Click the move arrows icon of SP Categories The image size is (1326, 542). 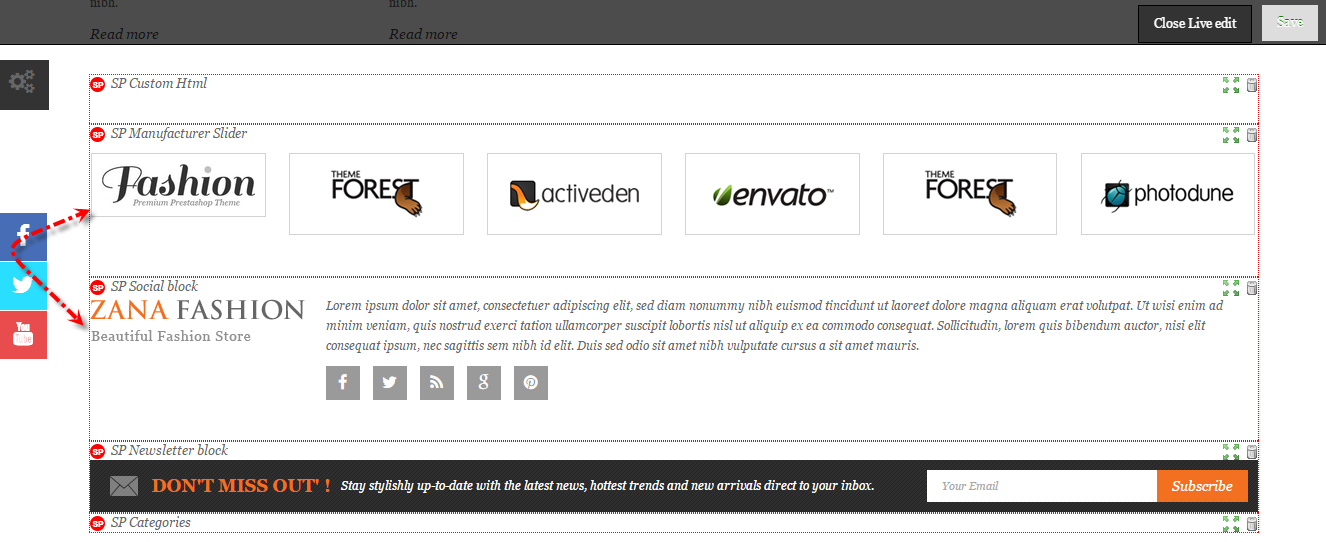coord(1231,524)
